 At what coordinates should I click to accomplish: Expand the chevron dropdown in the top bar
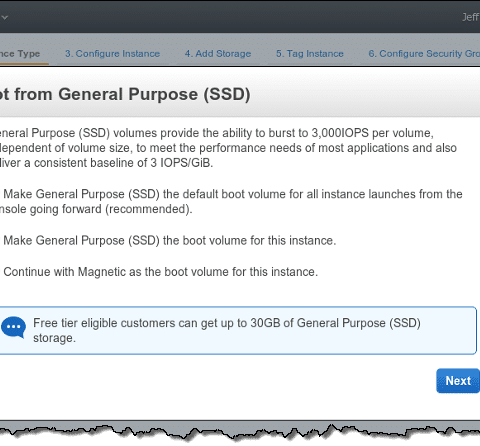click(4, 17)
